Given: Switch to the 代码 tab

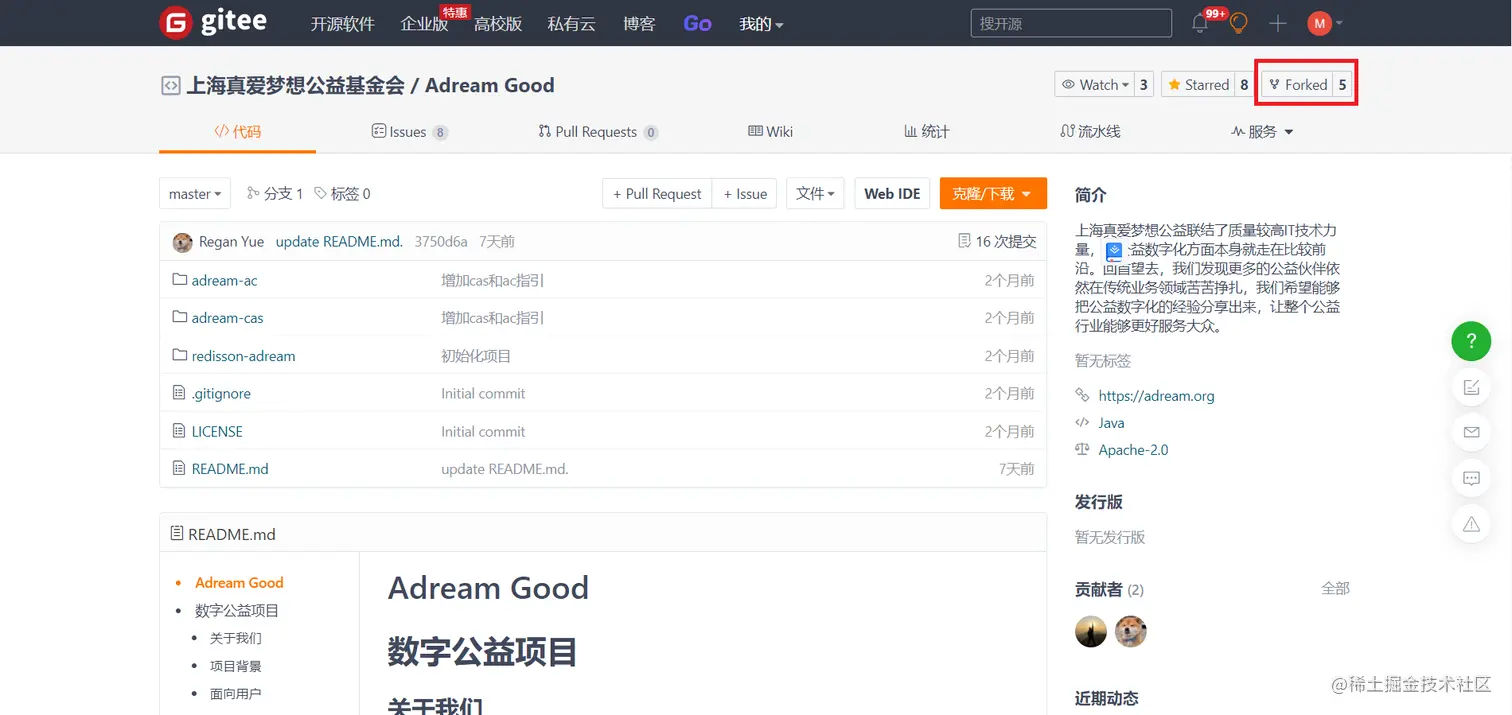Looking at the screenshot, I should click(x=237, y=132).
